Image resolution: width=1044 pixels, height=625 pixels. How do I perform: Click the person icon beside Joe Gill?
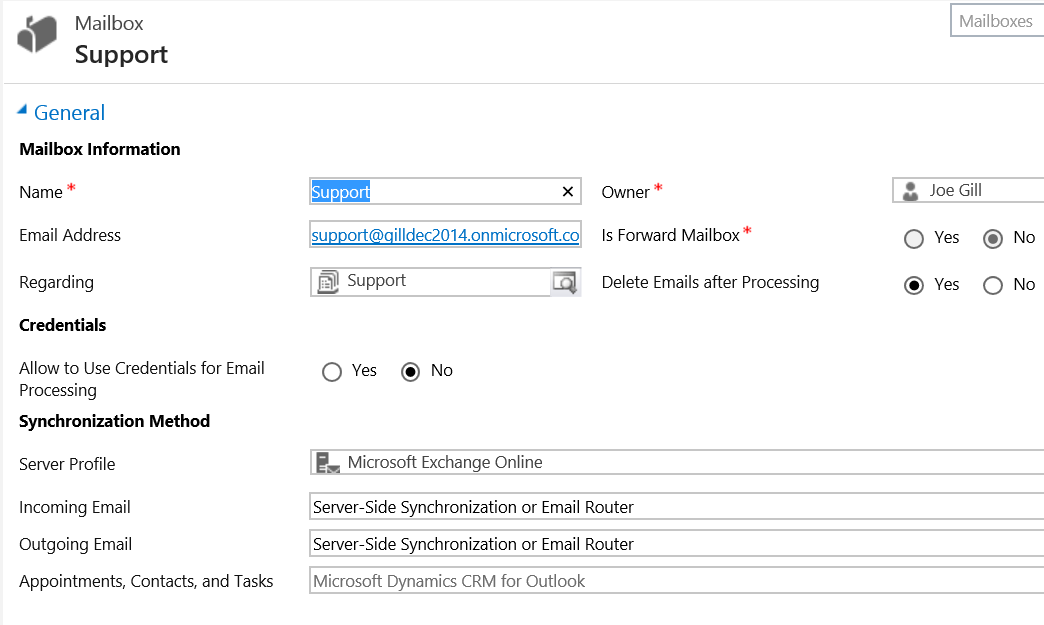pyautogui.click(x=910, y=189)
